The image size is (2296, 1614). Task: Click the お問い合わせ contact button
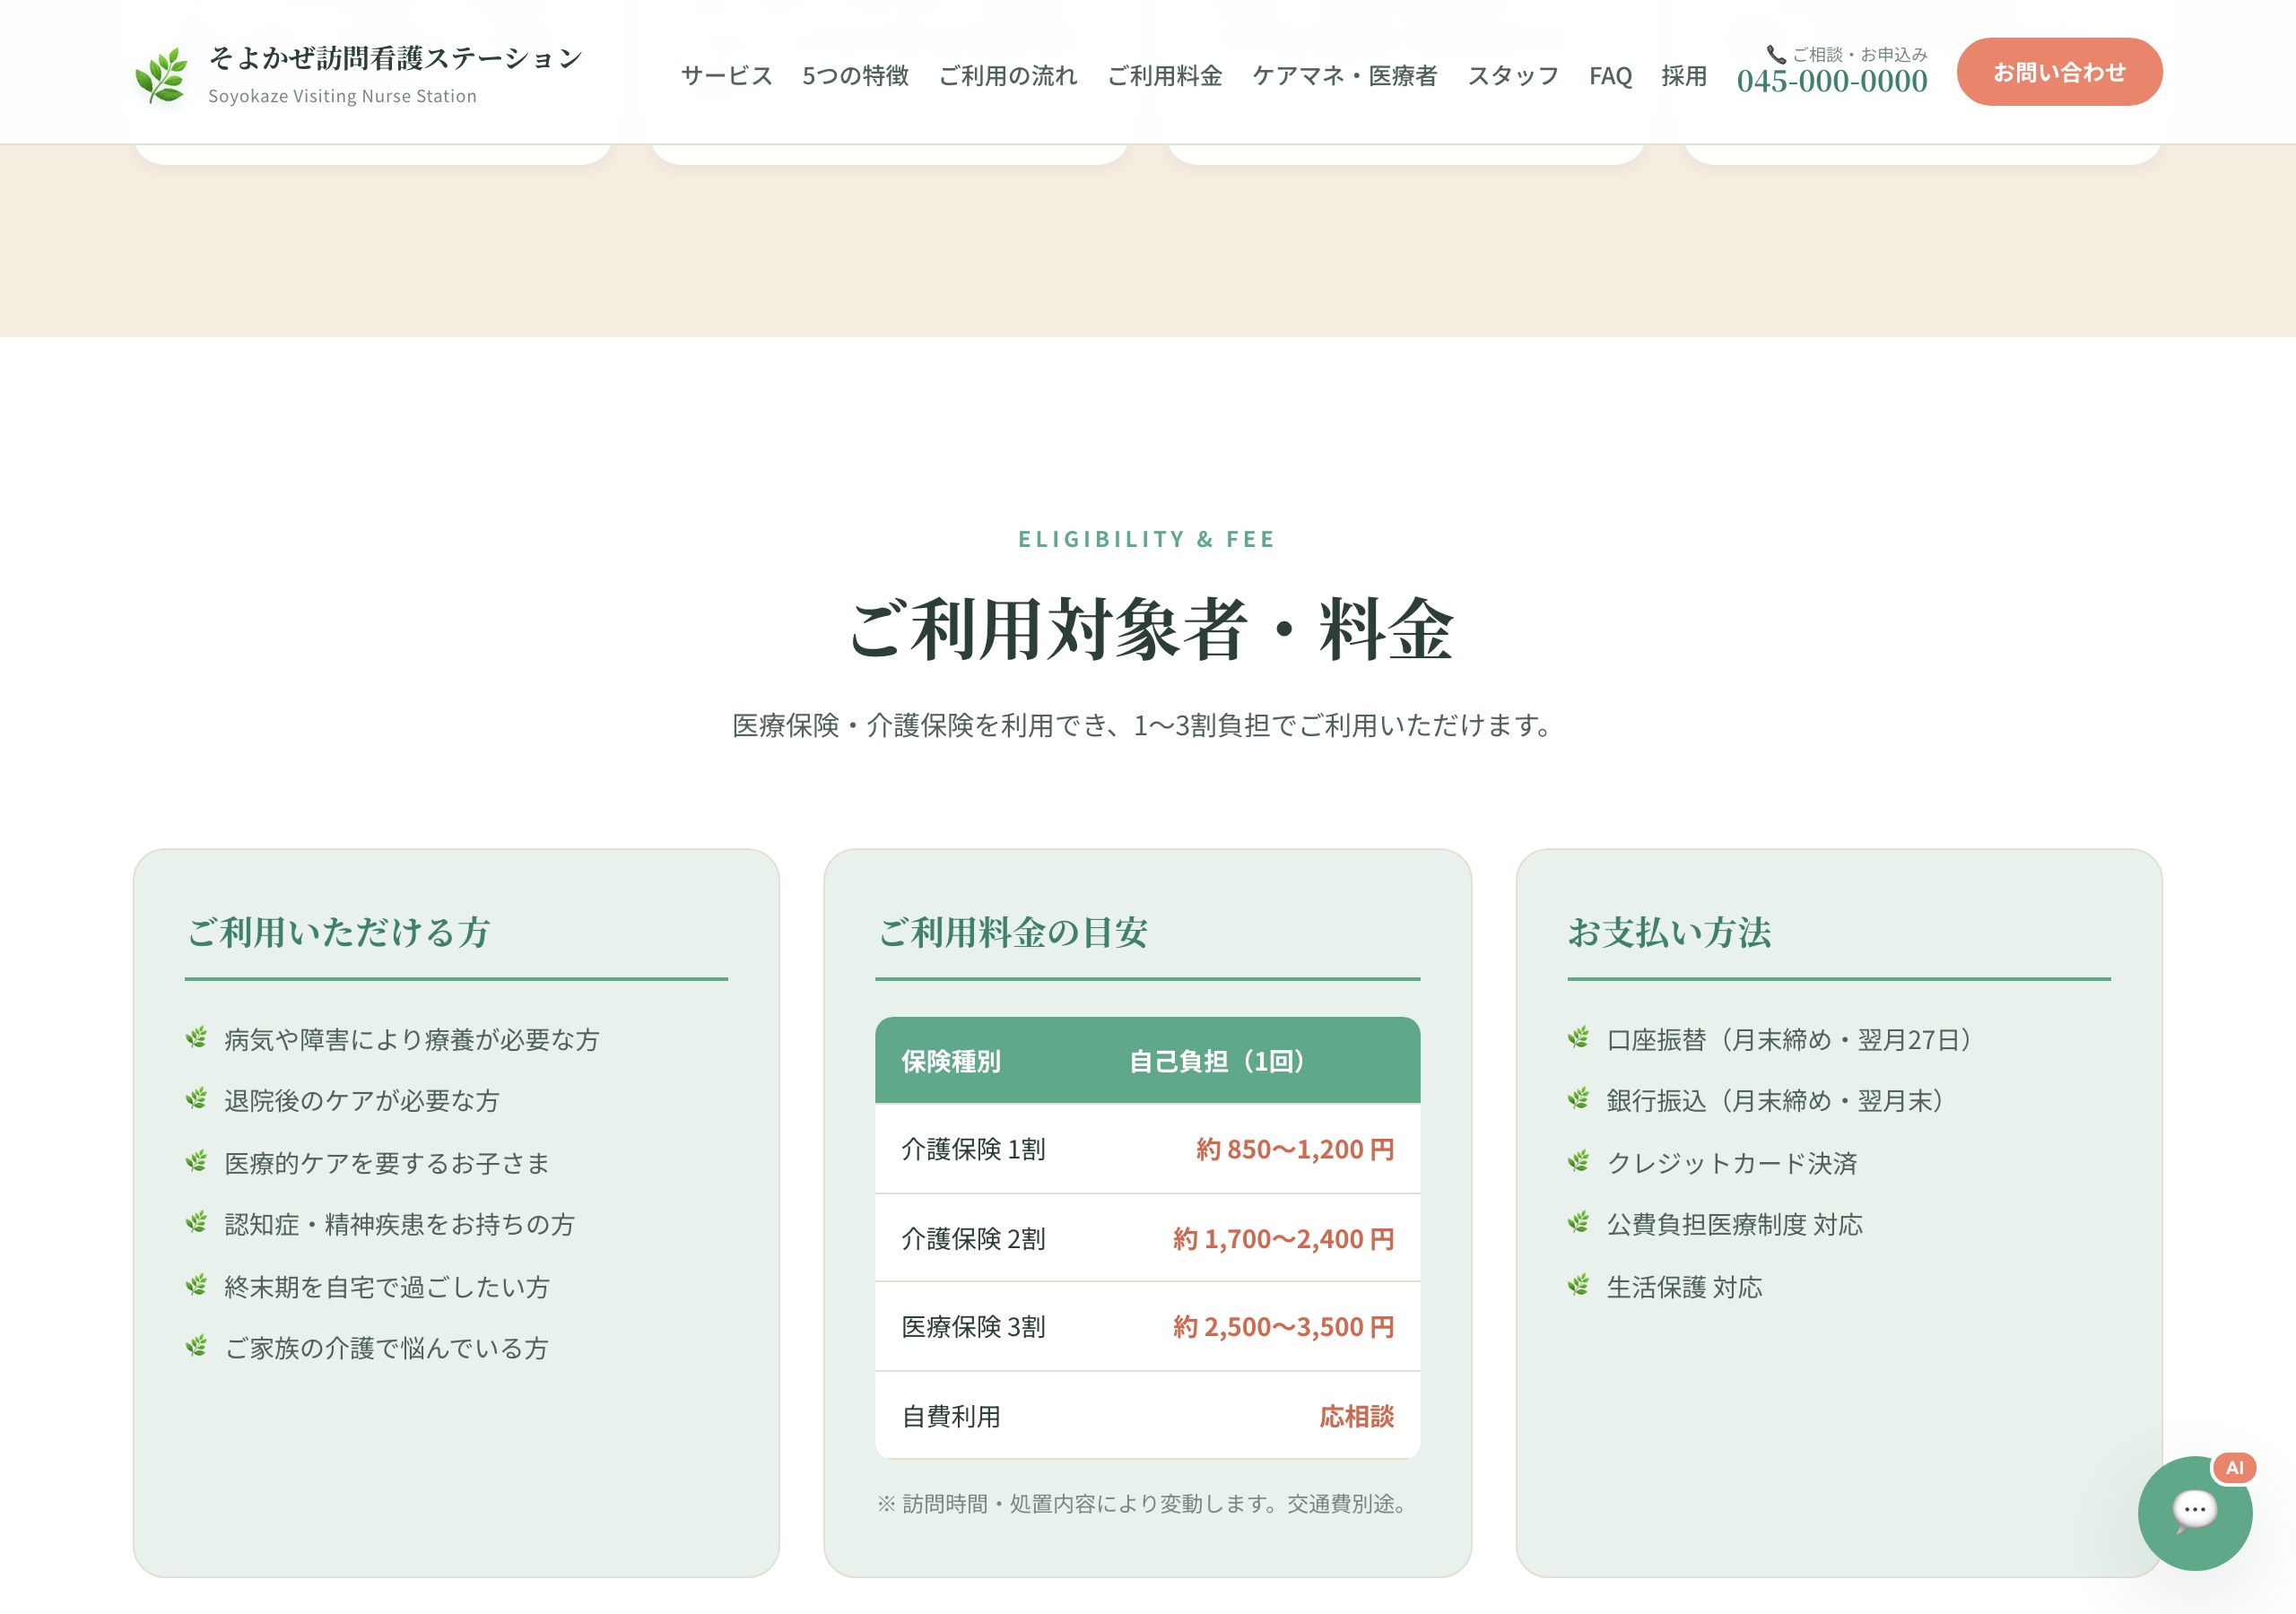point(2059,71)
